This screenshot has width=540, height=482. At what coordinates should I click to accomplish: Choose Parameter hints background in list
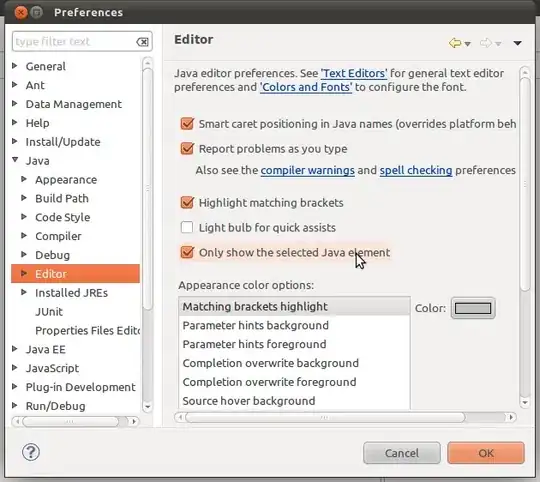click(294, 325)
